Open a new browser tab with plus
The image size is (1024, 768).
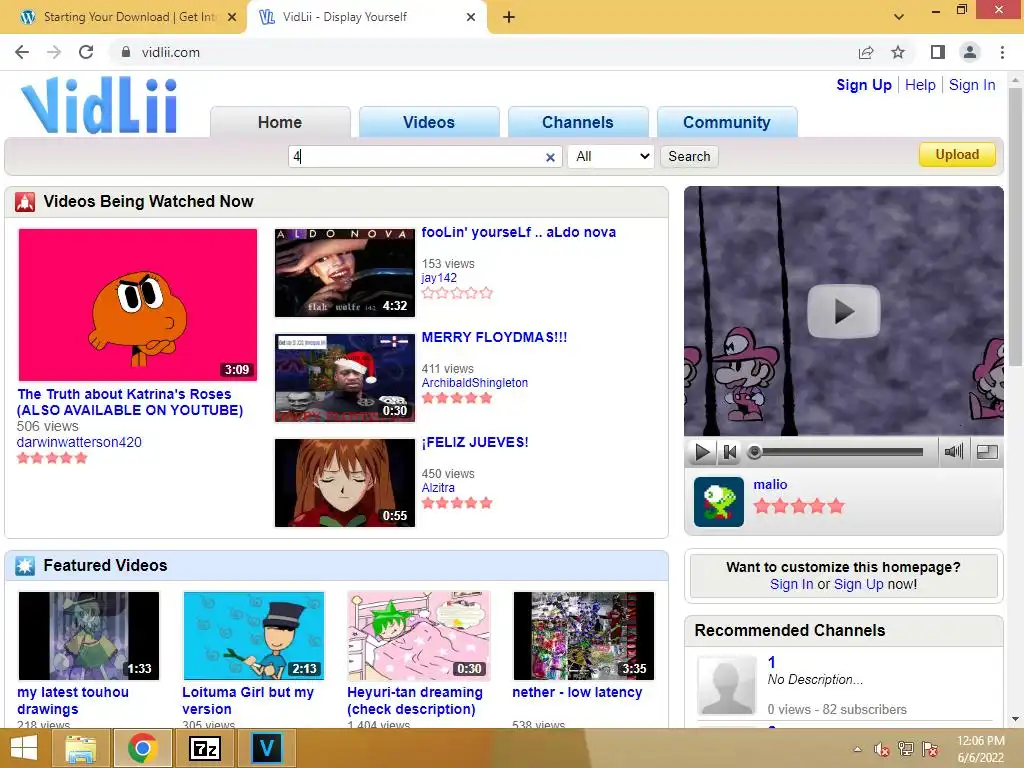pos(509,17)
